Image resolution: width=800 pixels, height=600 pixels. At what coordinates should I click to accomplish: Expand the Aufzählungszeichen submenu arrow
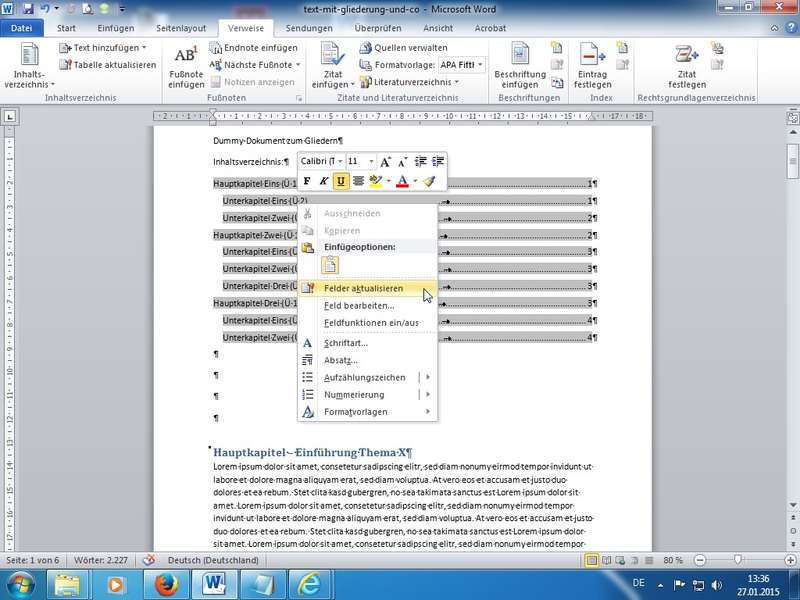click(428, 377)
